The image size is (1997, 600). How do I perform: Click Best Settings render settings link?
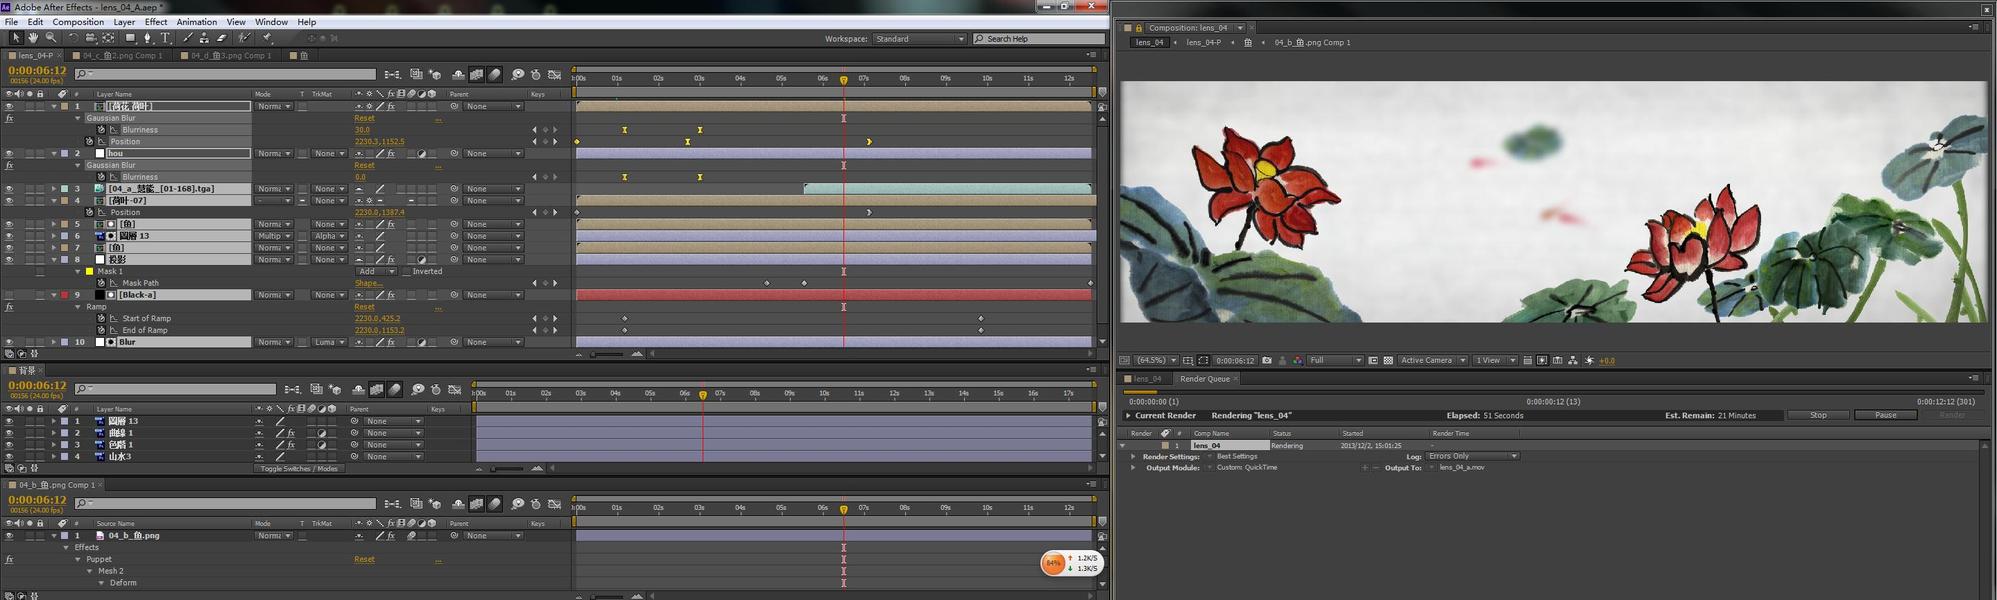coord(1237,456)
